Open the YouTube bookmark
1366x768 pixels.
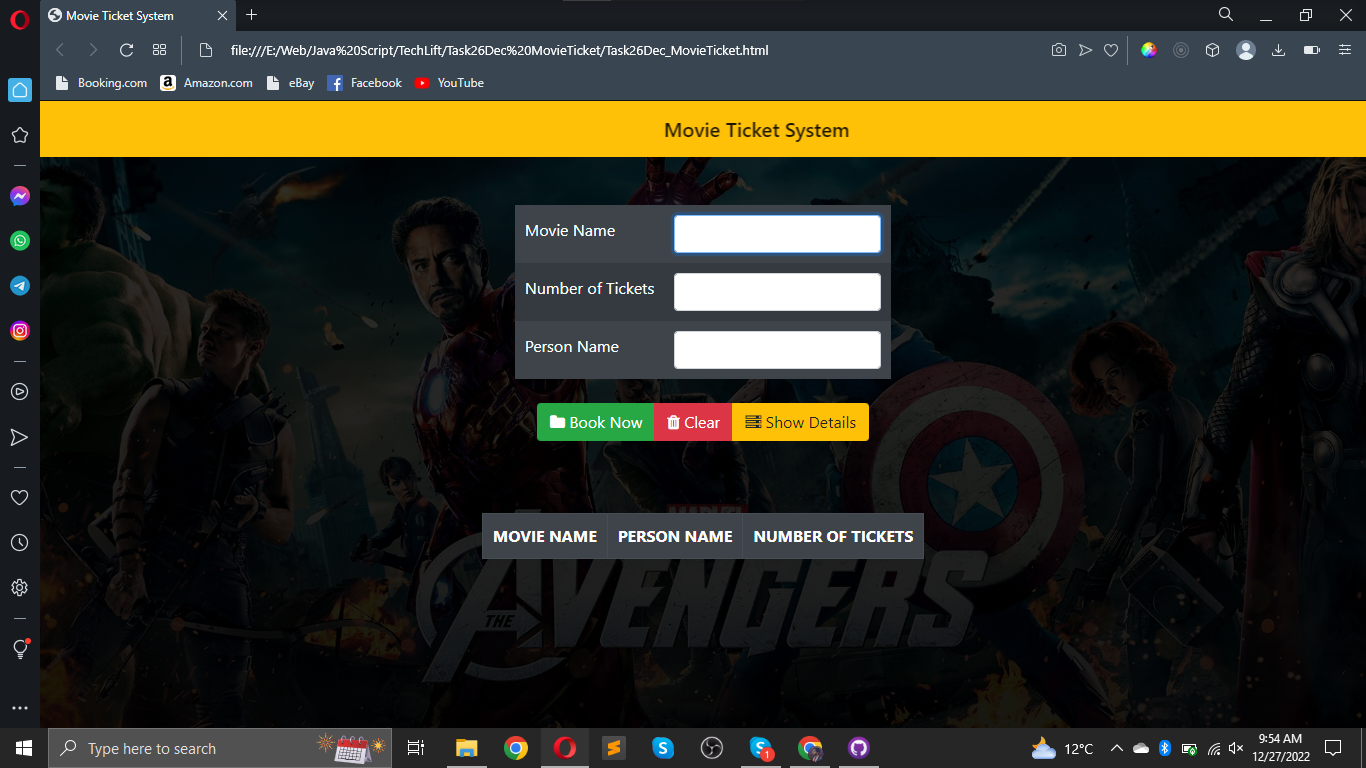(x=449, y=83)
